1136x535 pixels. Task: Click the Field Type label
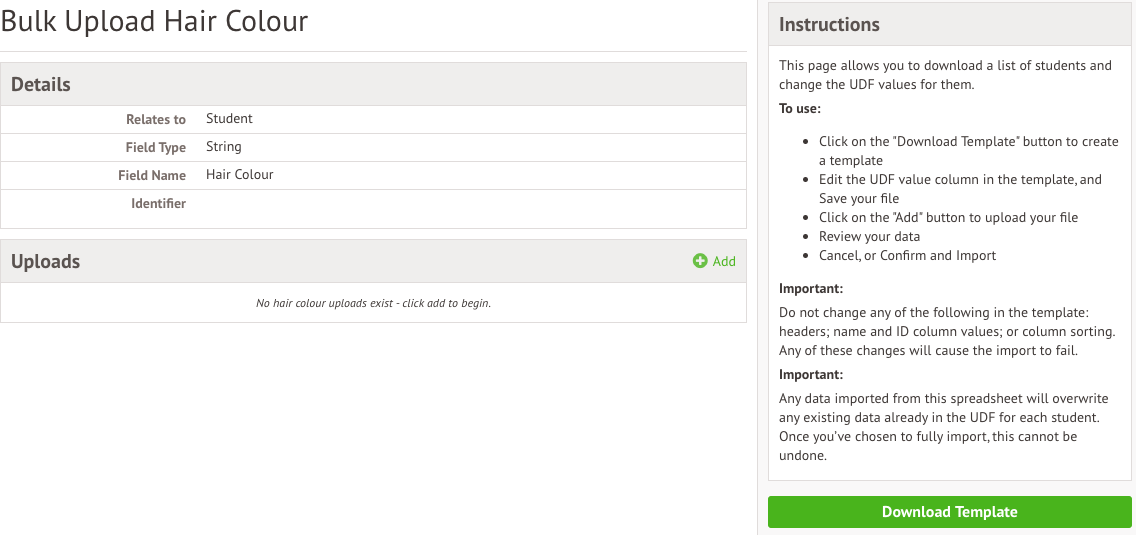coord(155,147)
